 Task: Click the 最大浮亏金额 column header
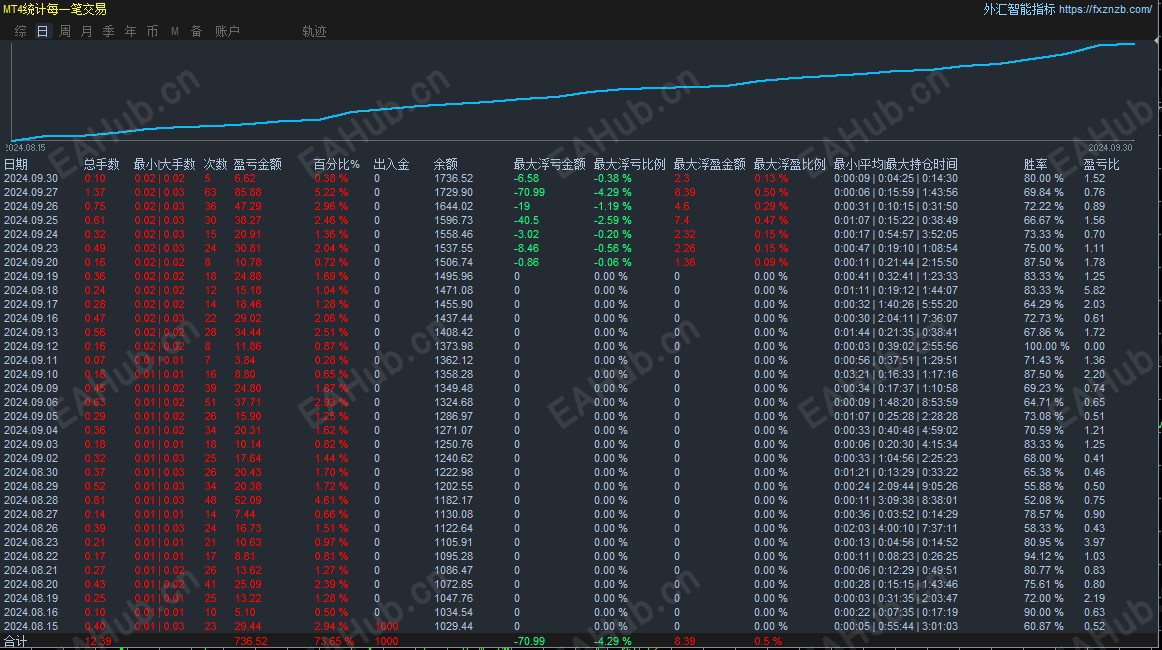click(549, 164)
